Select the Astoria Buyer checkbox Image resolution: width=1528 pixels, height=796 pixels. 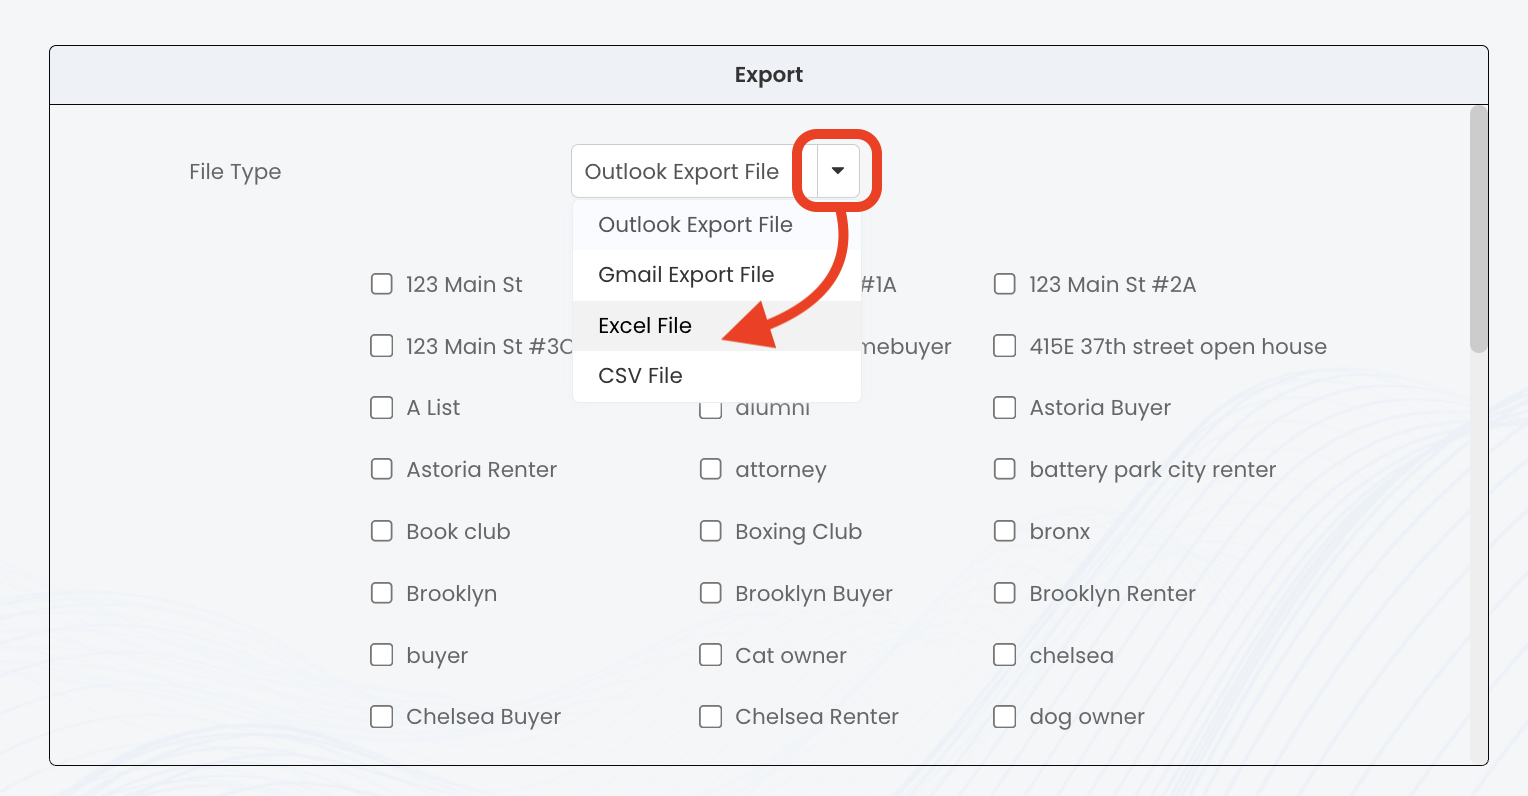click(1005, 408)
